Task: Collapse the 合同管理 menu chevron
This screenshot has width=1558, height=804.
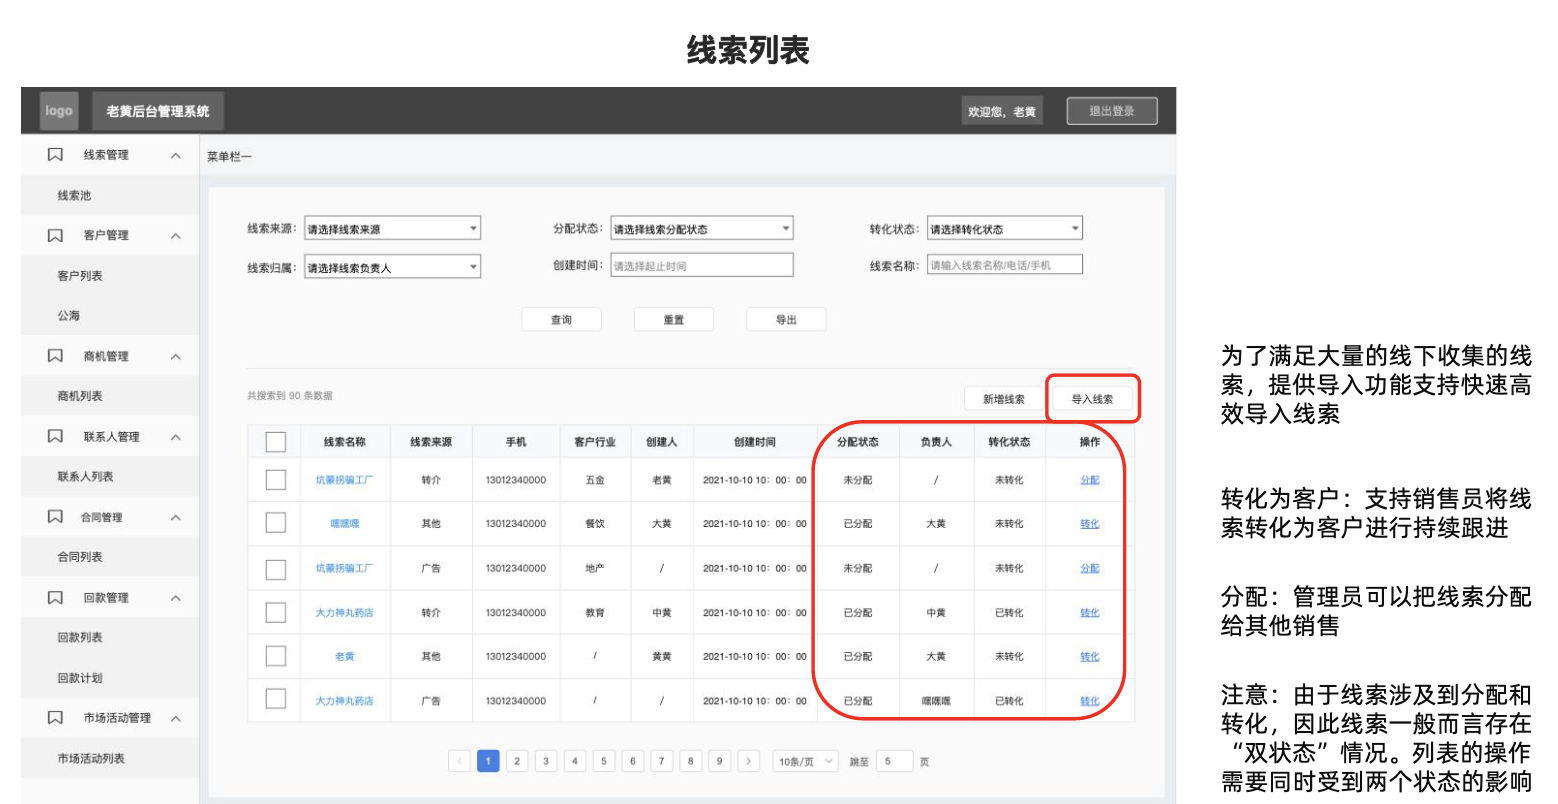Action: 176,517
